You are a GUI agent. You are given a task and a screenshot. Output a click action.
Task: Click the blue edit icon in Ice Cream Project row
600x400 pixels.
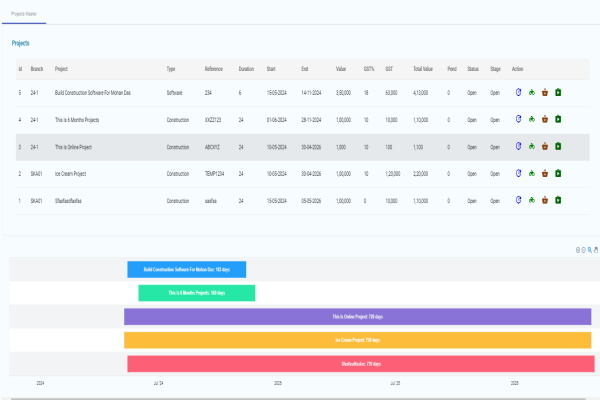[519, 173]
